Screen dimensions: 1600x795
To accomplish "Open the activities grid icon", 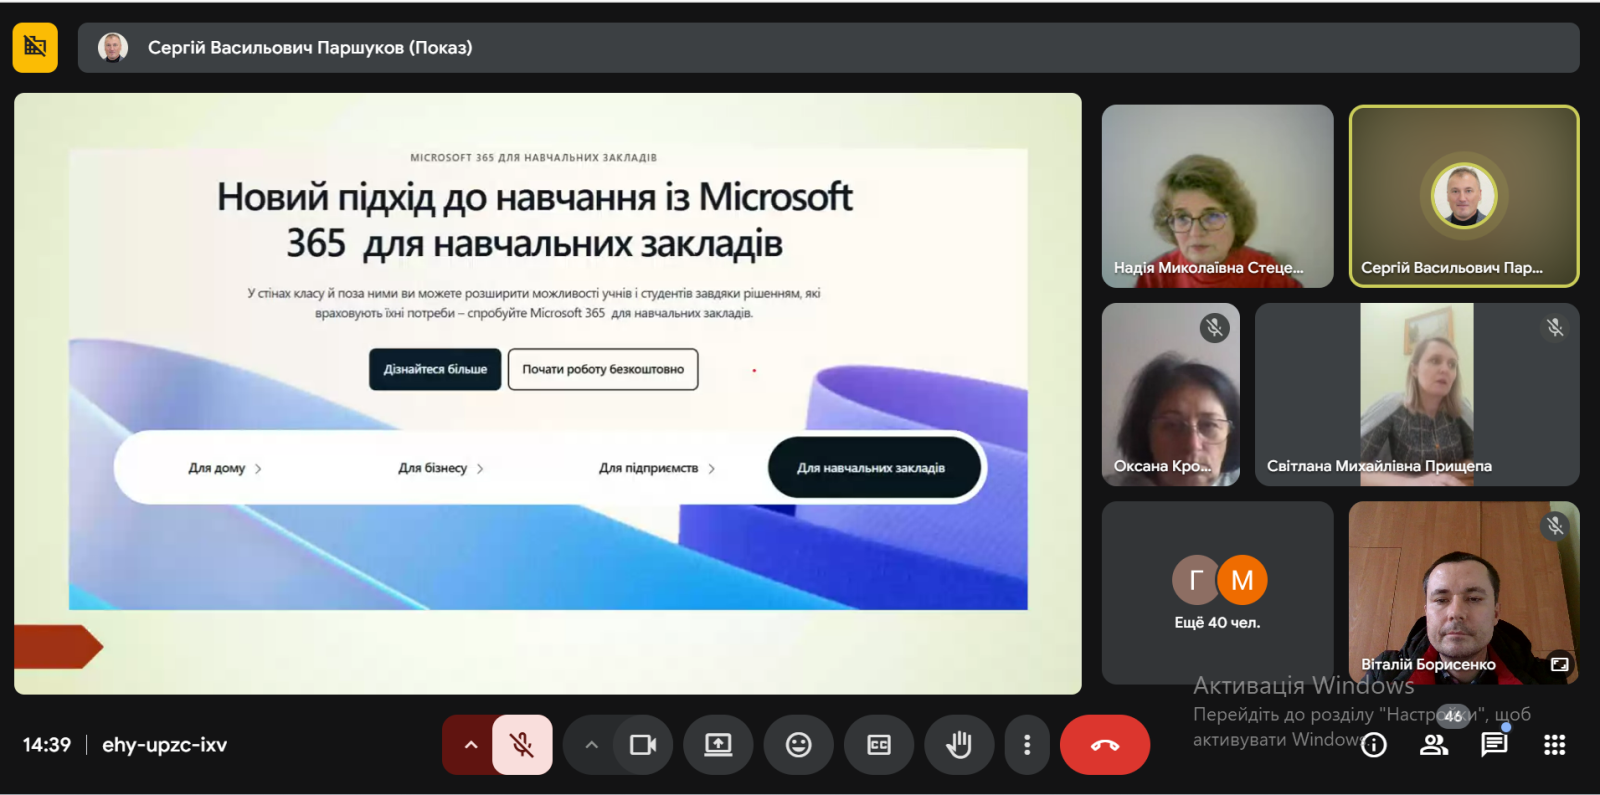I will [x=1554, y=745].
